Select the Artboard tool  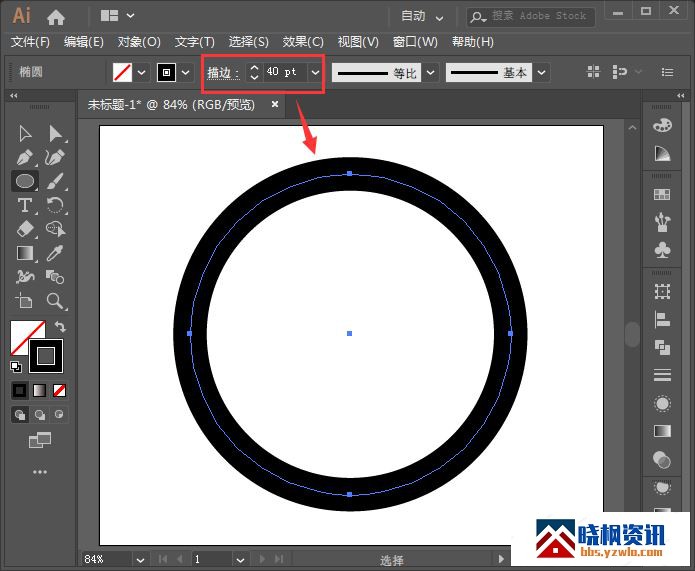(24, 301)
